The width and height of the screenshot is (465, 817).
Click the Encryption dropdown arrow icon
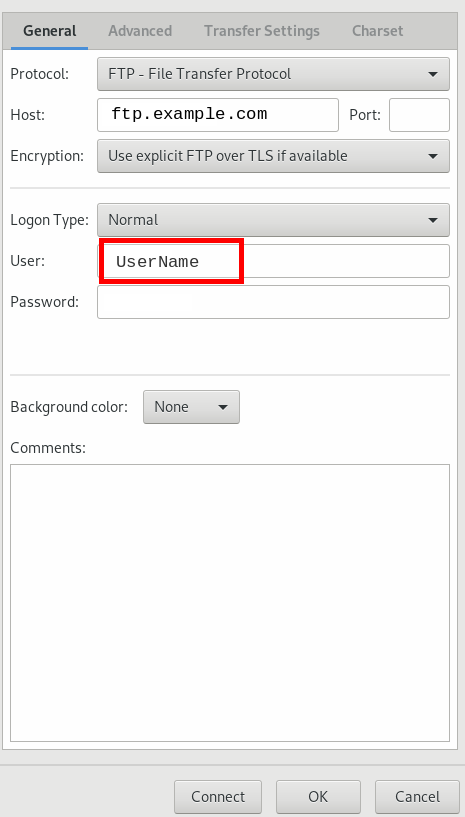point(433,156)
